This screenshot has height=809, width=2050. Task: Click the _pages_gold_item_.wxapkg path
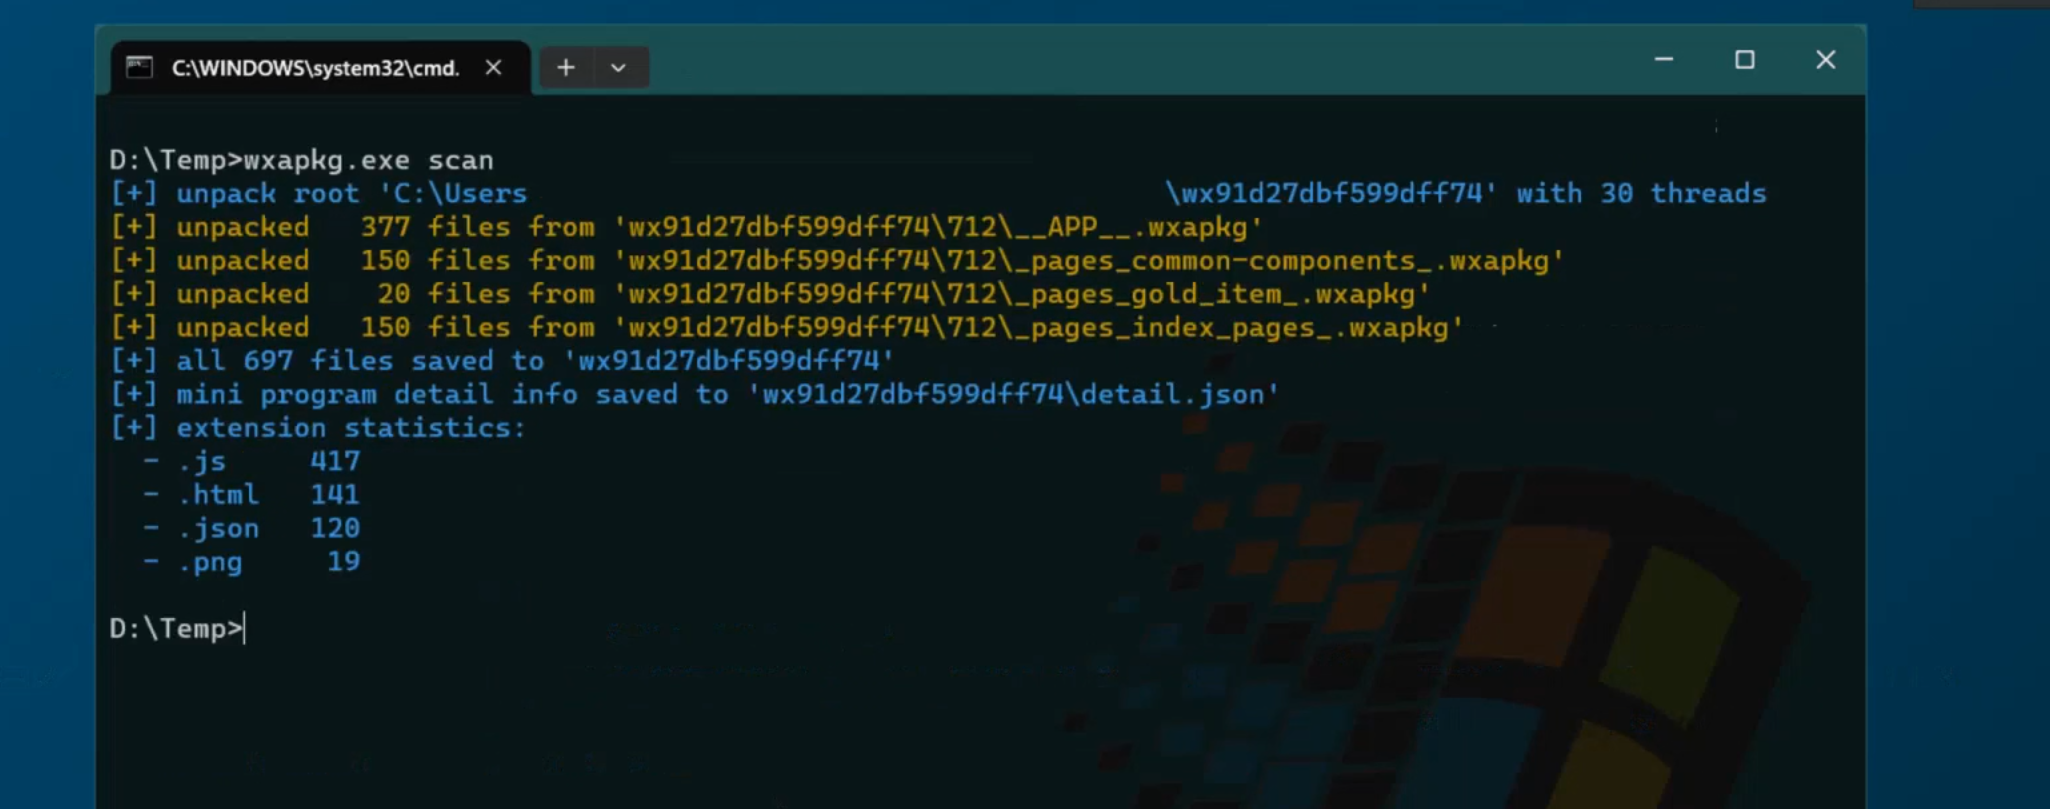(1022, 294)
